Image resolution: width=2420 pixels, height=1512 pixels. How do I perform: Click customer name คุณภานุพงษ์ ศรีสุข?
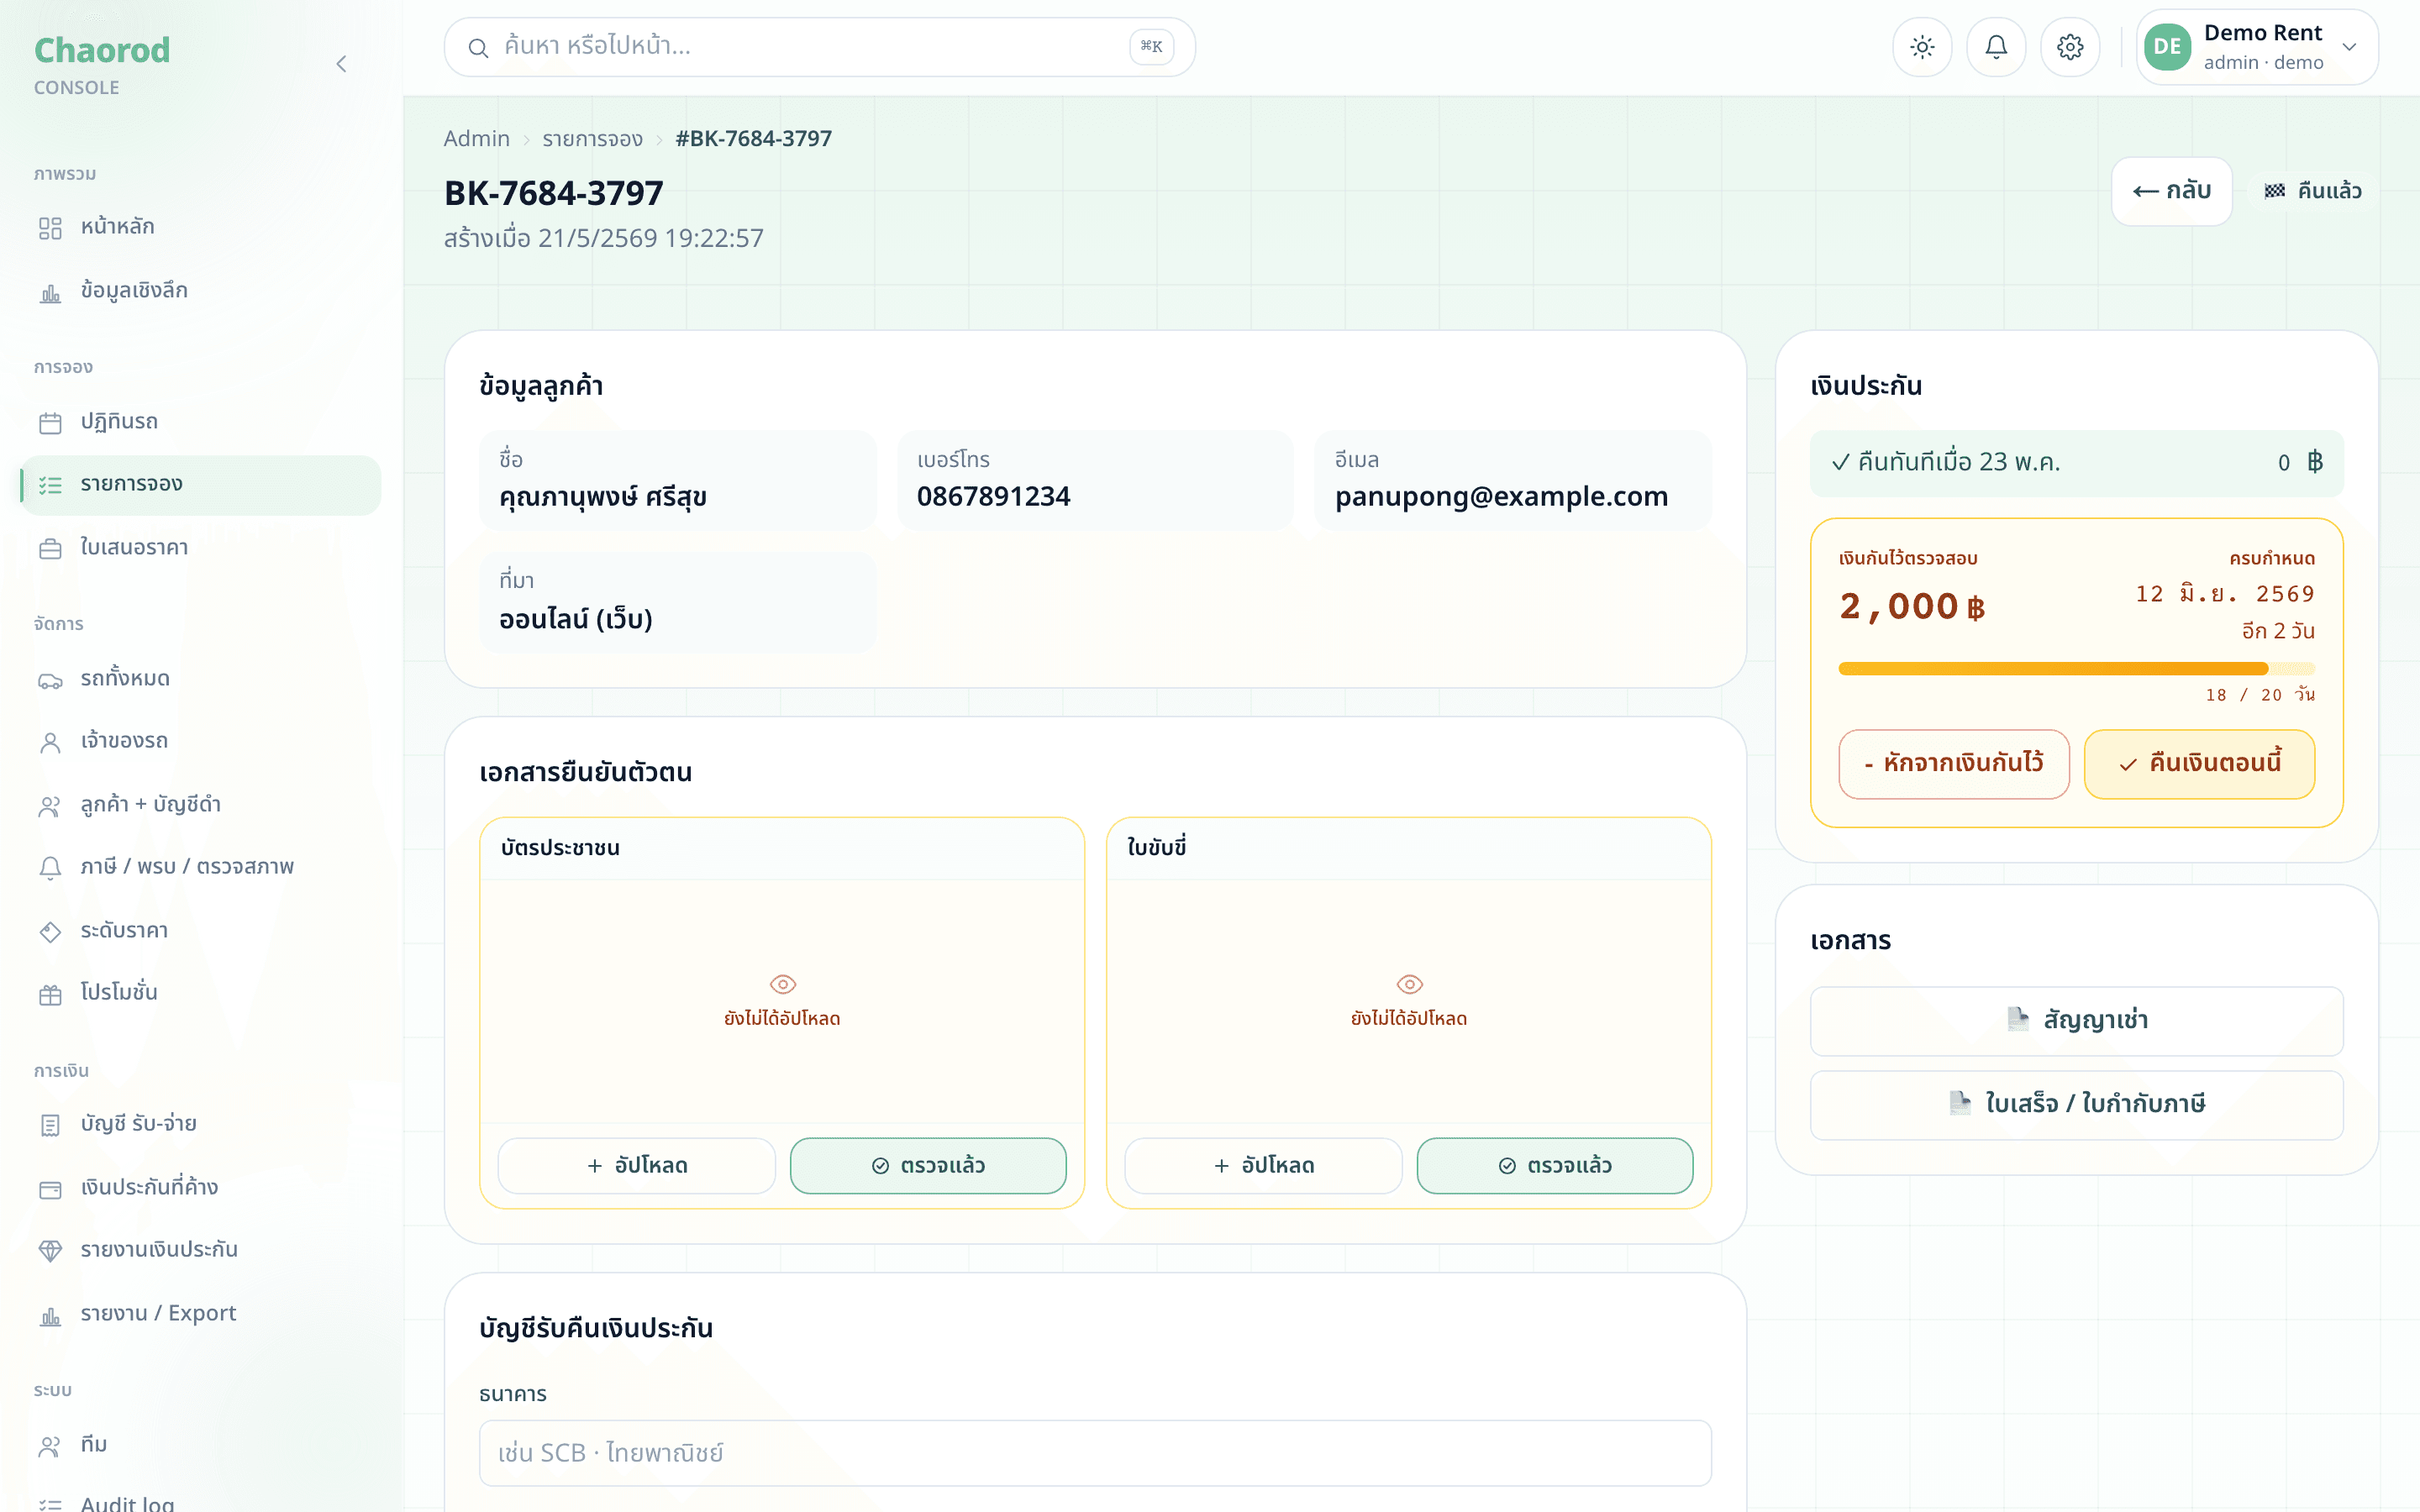(603, 497)
